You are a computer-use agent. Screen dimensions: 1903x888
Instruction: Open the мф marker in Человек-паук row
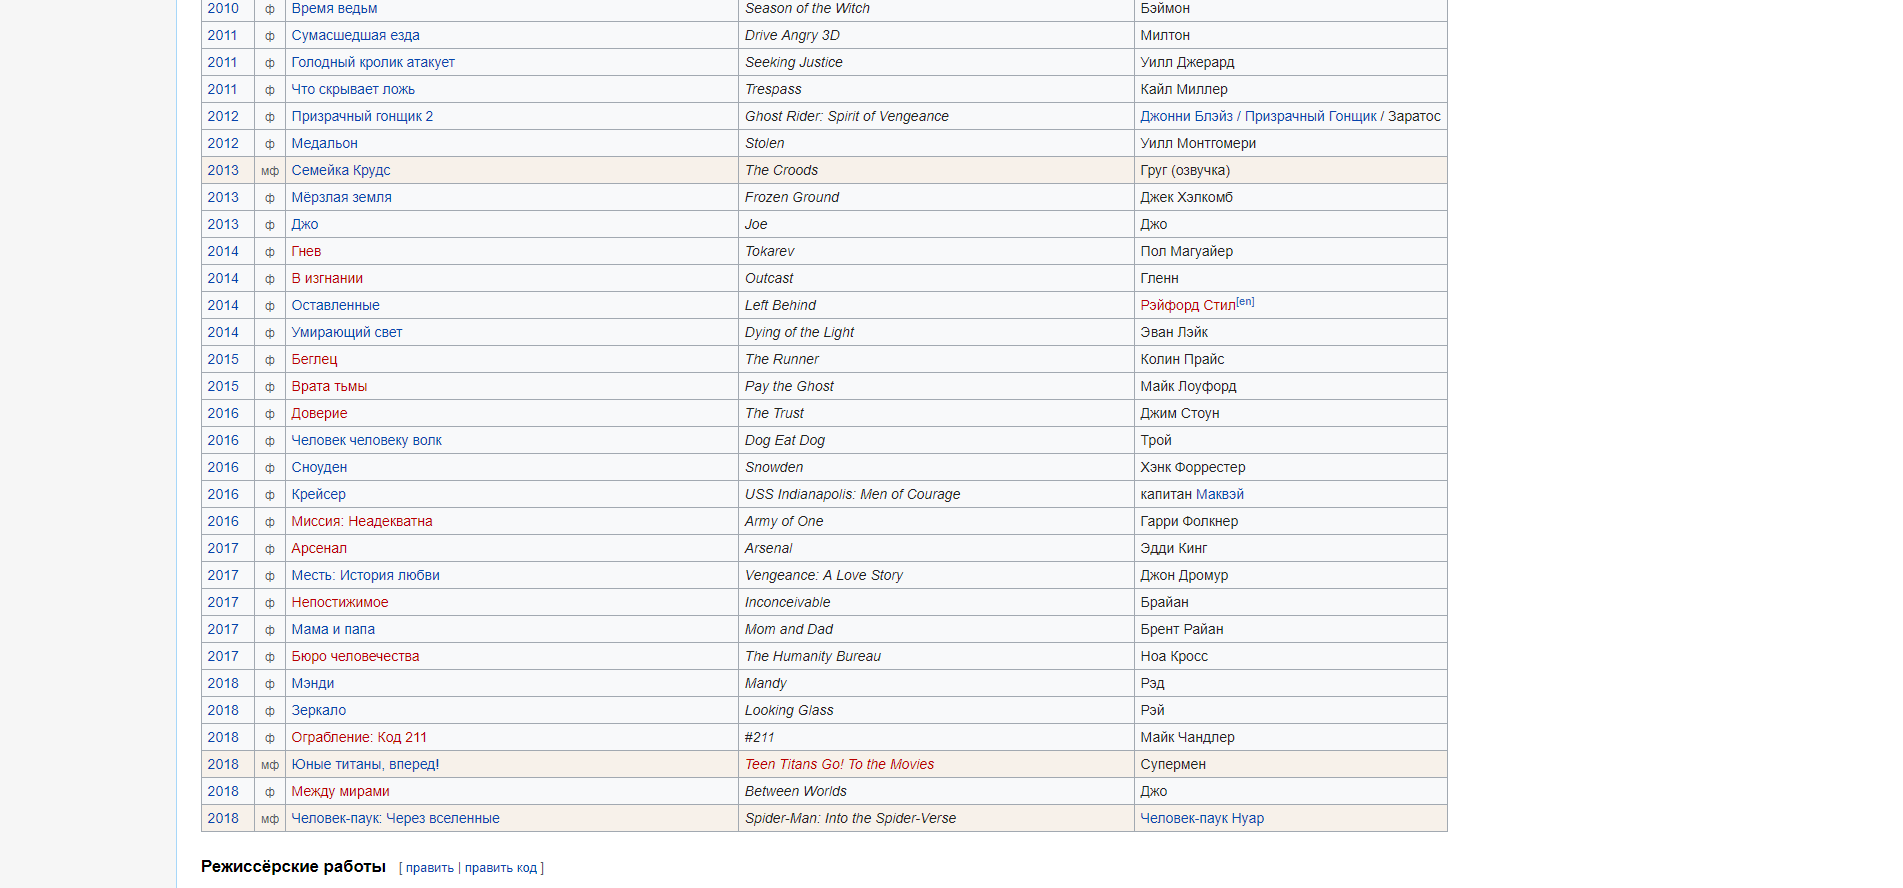270,819
